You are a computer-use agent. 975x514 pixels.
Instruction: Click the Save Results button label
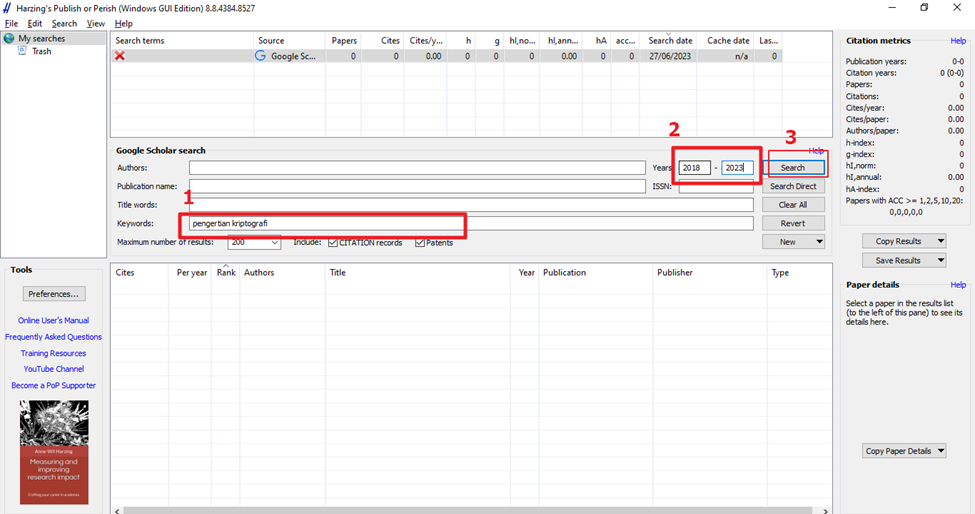click(899, 260)
